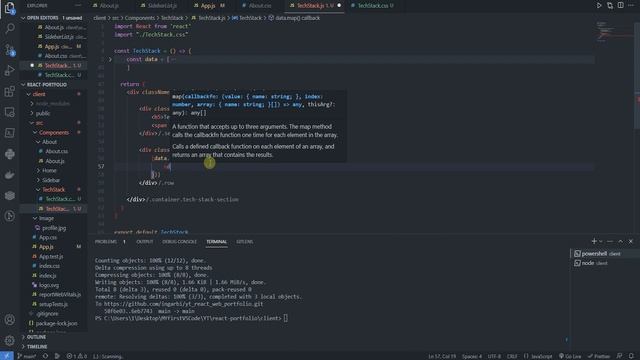Open the GITLENS panel tab

(x=244, y=242)
